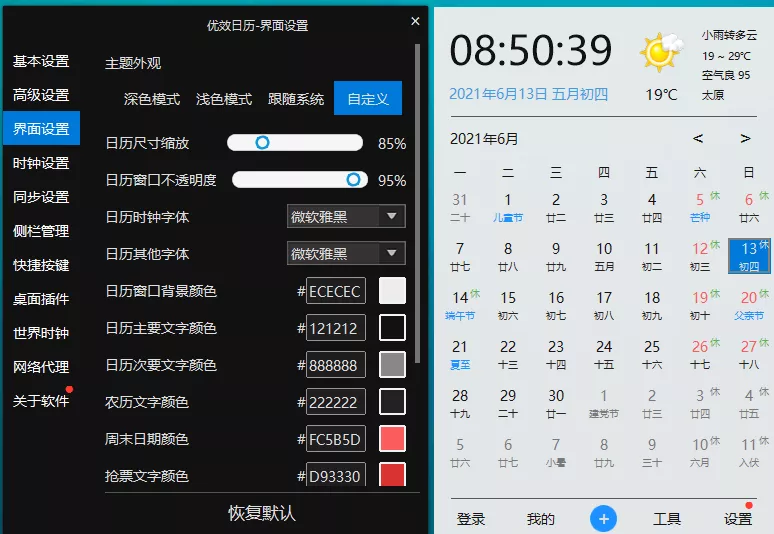Open 日历其他字体 font dropdown
The width and height of the screenshot is (774, 534).
click(346, 253)
